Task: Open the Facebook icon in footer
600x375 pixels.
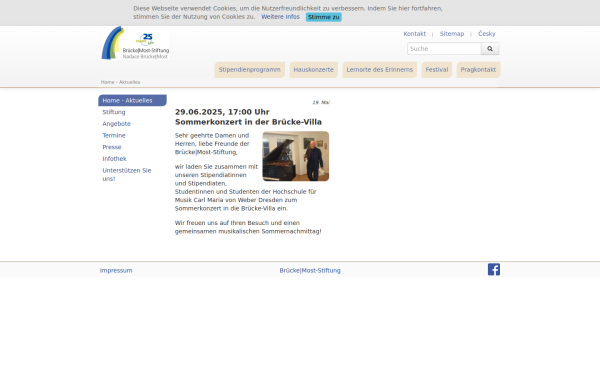Action: [x=494, y=269]
